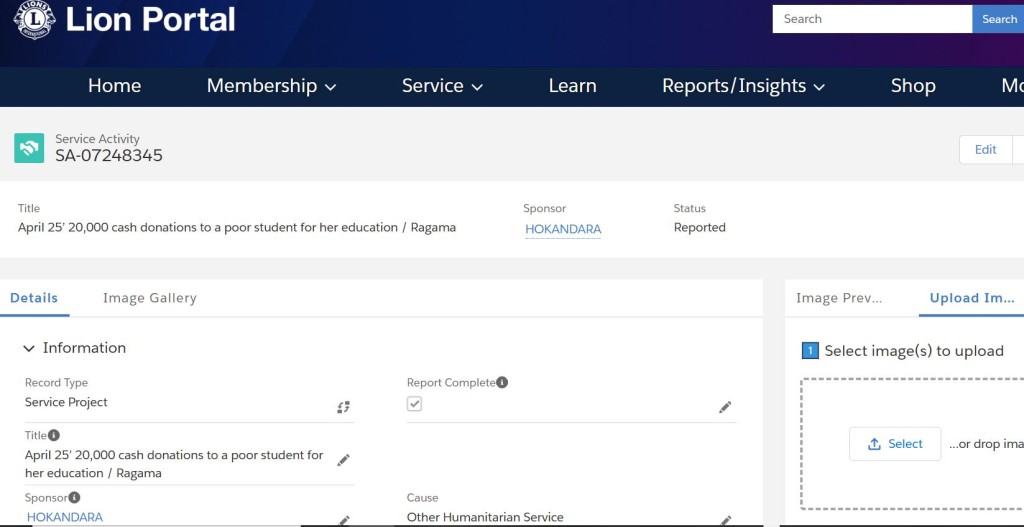Screen dimensions: 1024x527
Task: Click the Search button
Action: pos(998,19)
